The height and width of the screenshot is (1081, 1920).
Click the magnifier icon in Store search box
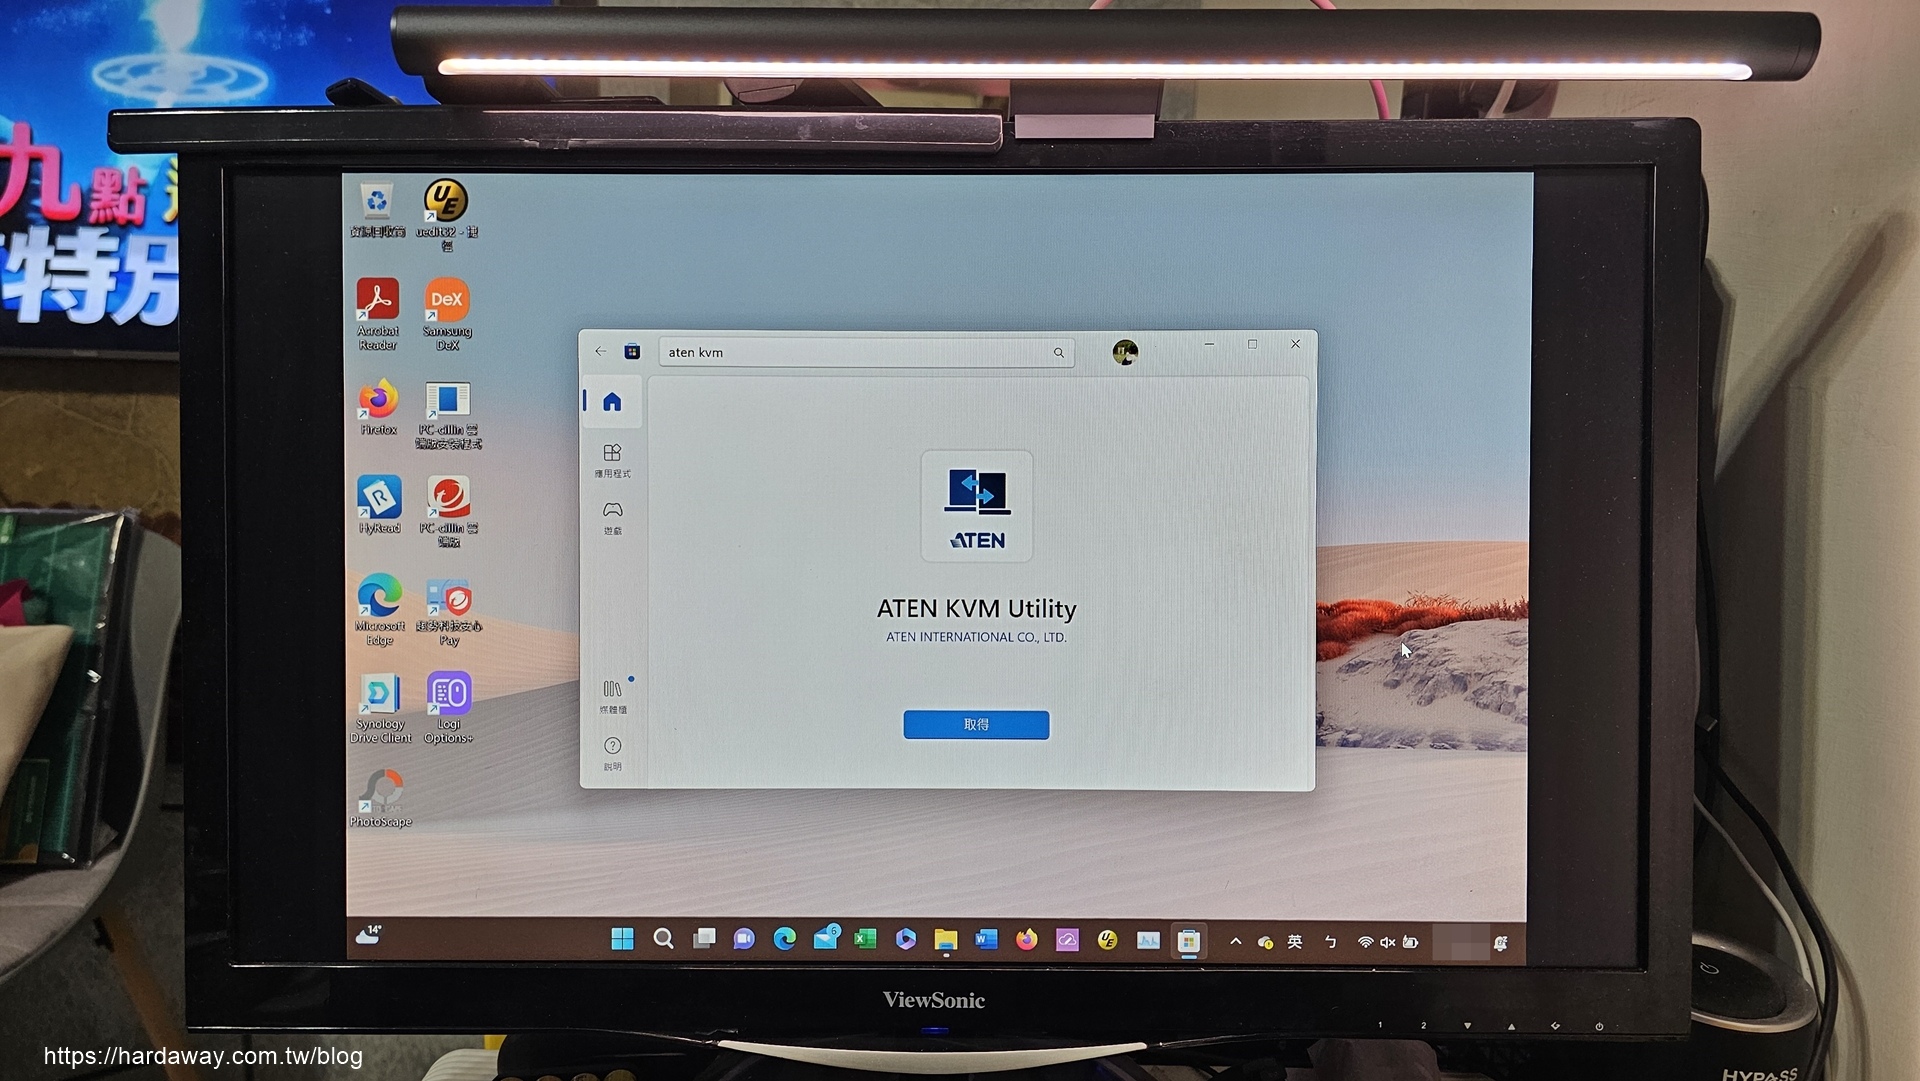tap(1059, 353)
